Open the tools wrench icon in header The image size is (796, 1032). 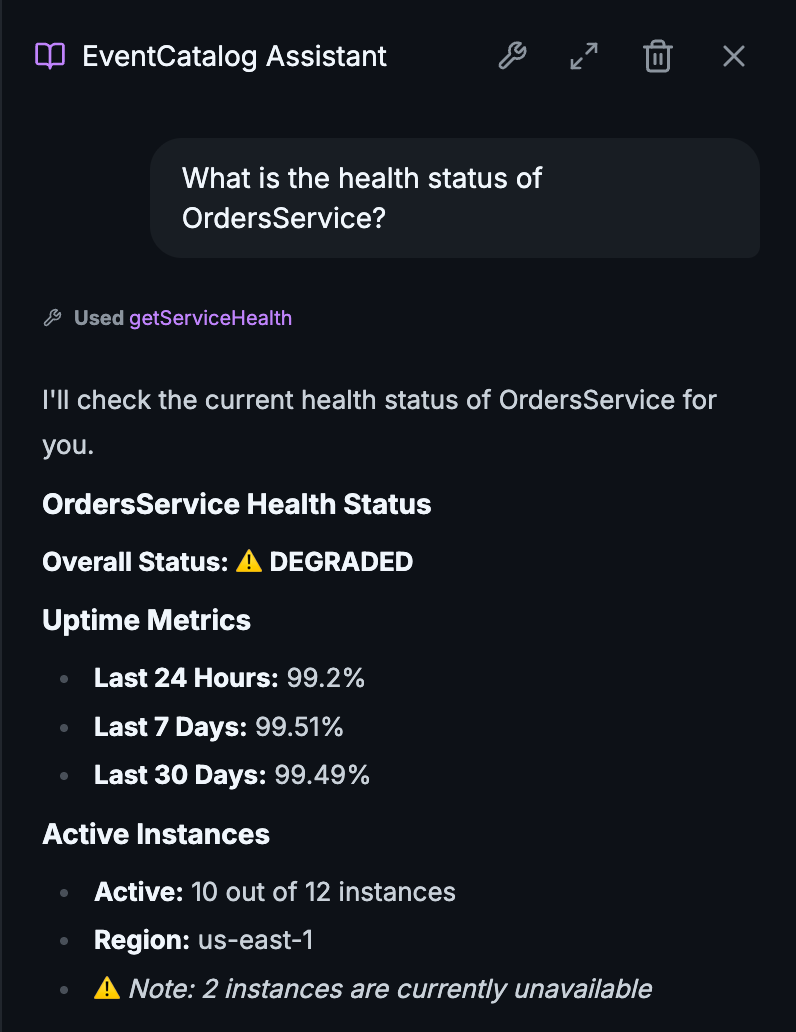coord(512,56)
